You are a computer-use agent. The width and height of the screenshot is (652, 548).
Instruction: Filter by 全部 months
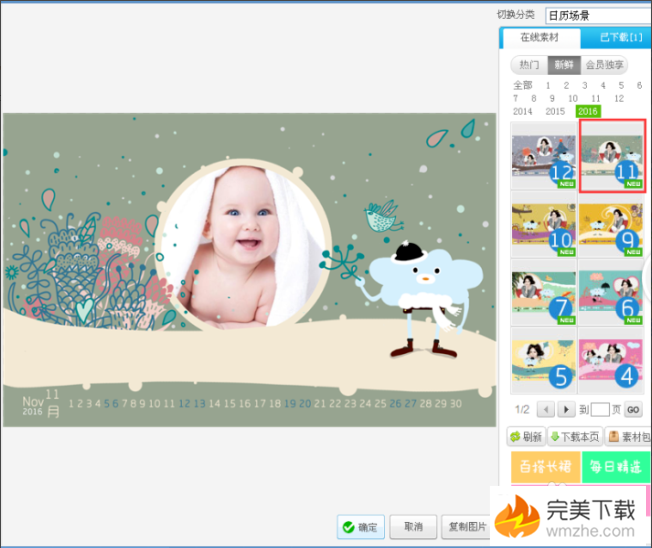[x=523, y=85]
